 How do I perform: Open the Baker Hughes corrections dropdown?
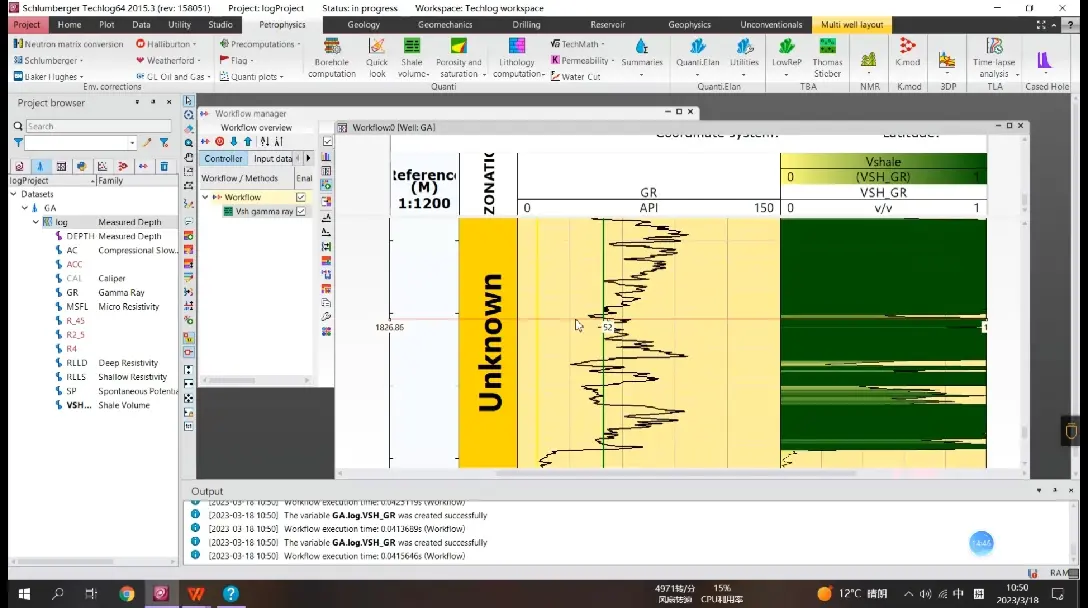click(x=49, y=76)
